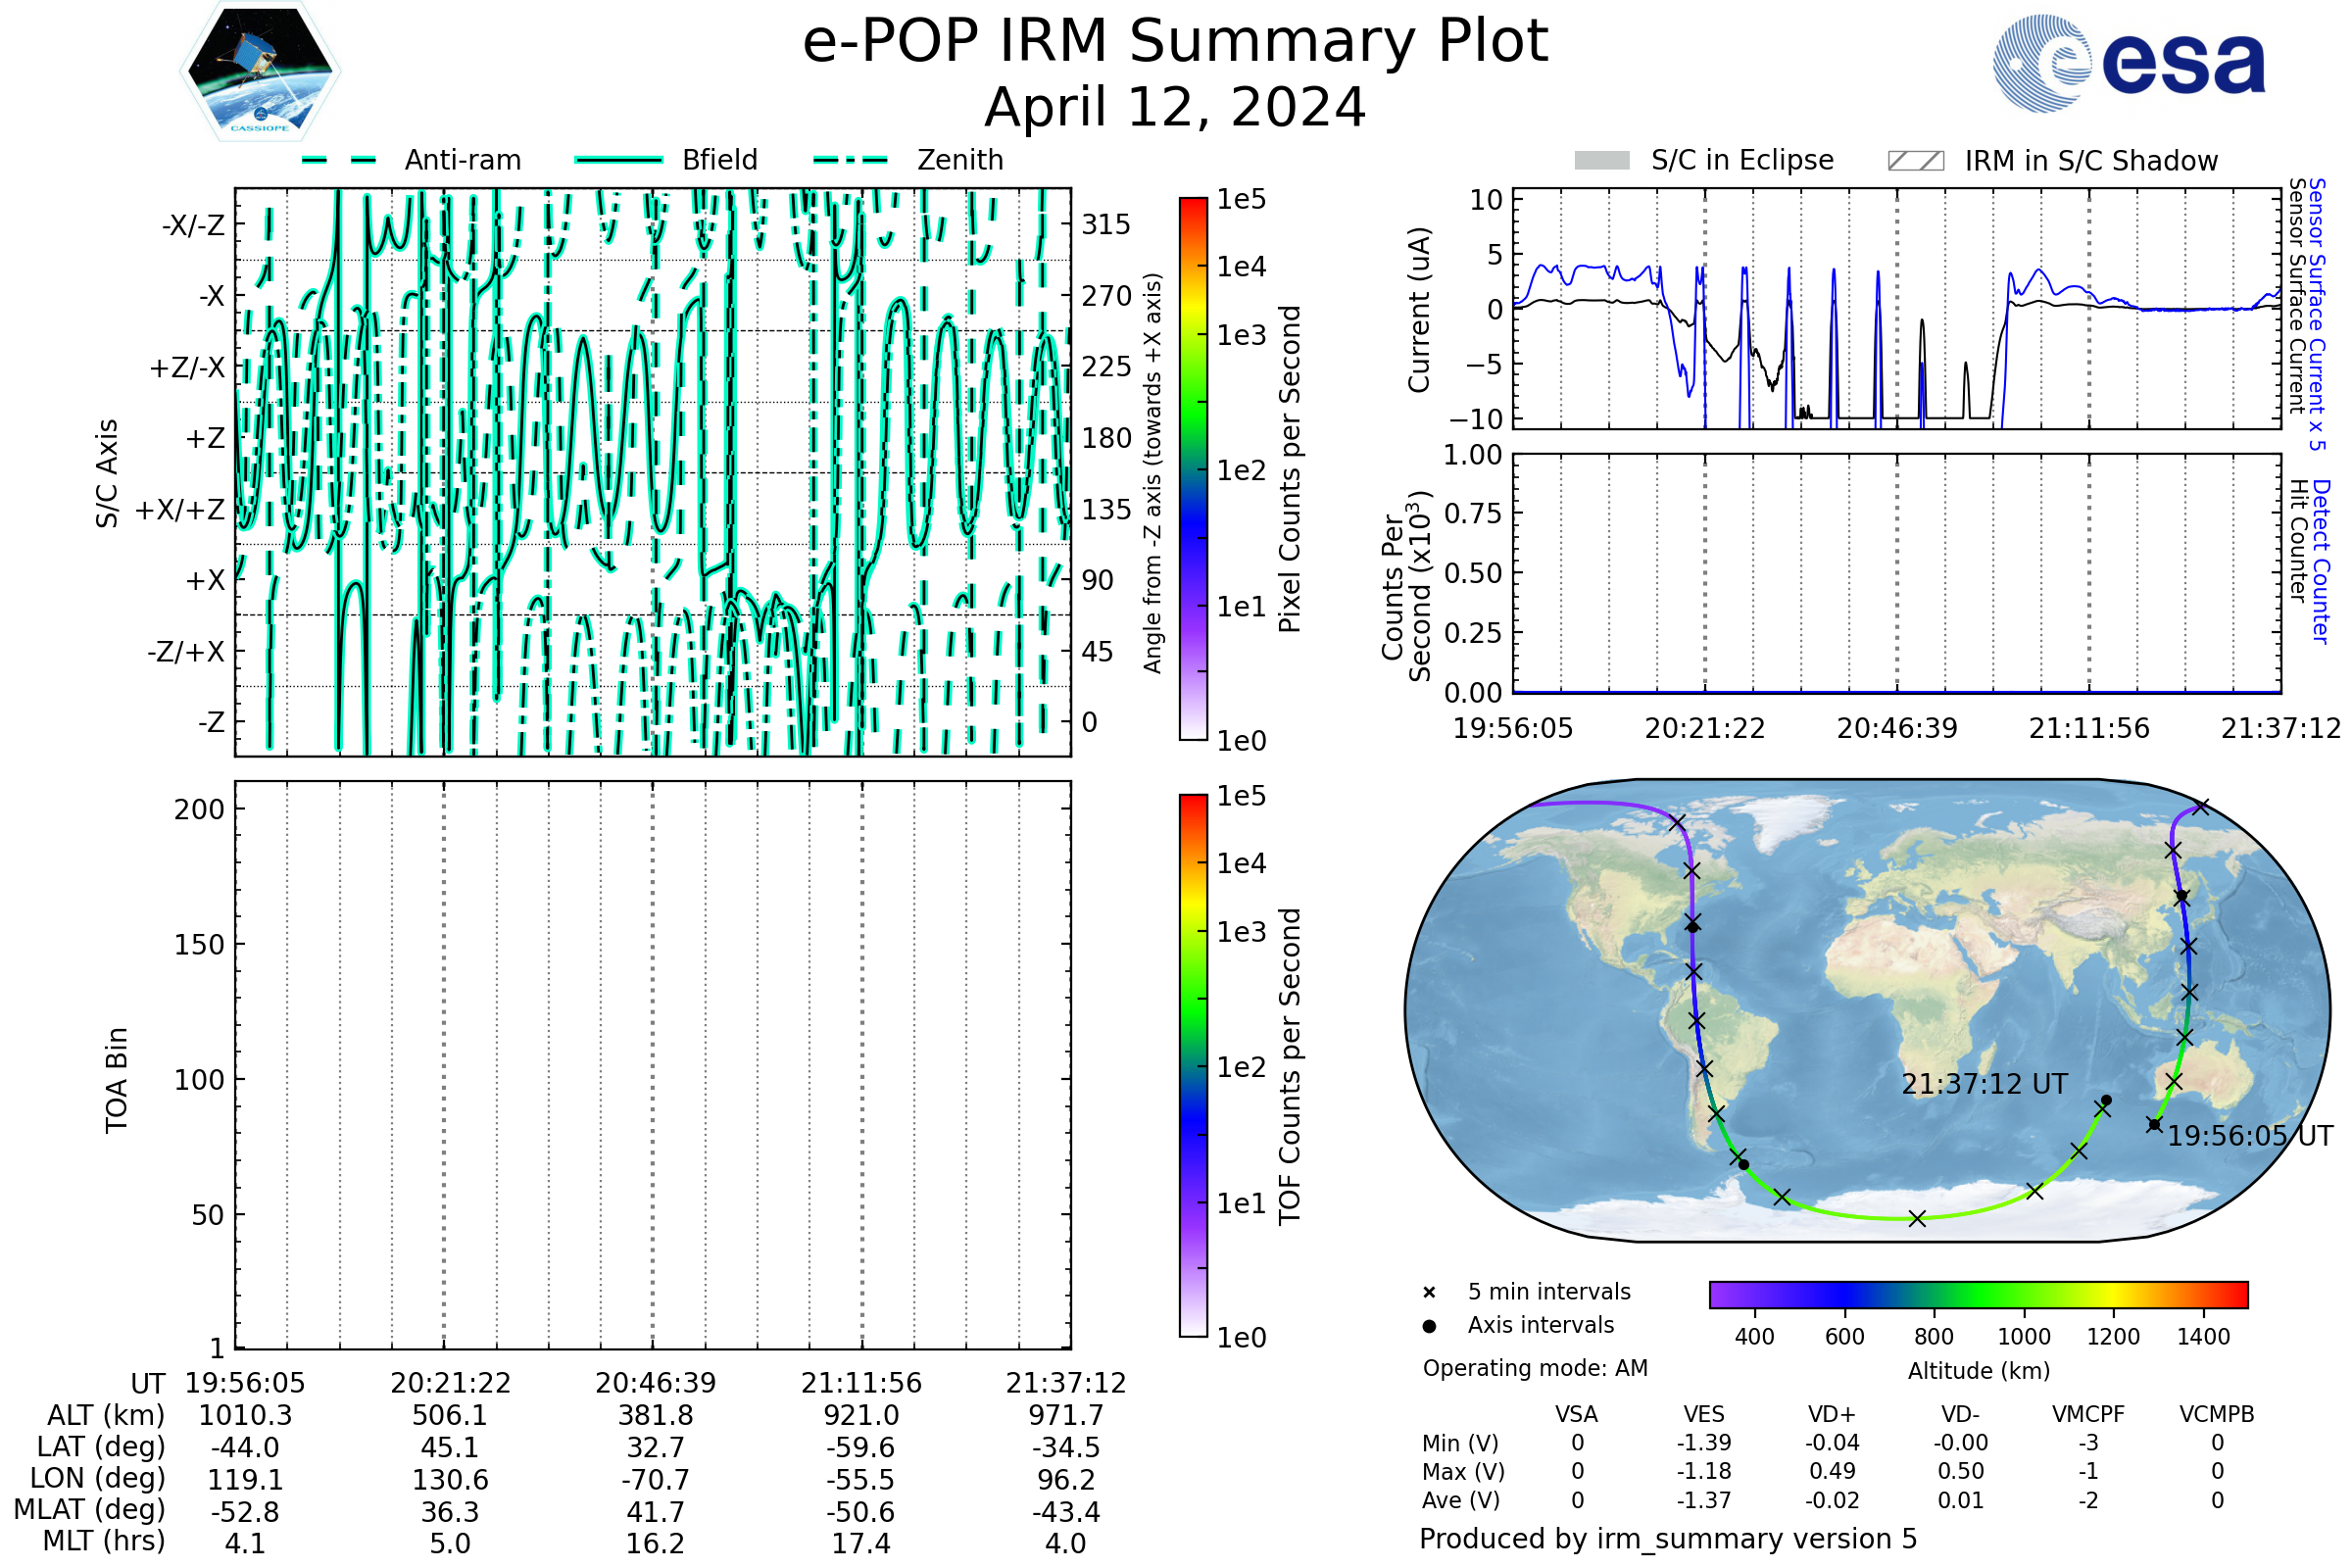Click the Bfield solid legend line
Screen dimensions: 2352x1568
pyautogui.click(x=618, y=160)
